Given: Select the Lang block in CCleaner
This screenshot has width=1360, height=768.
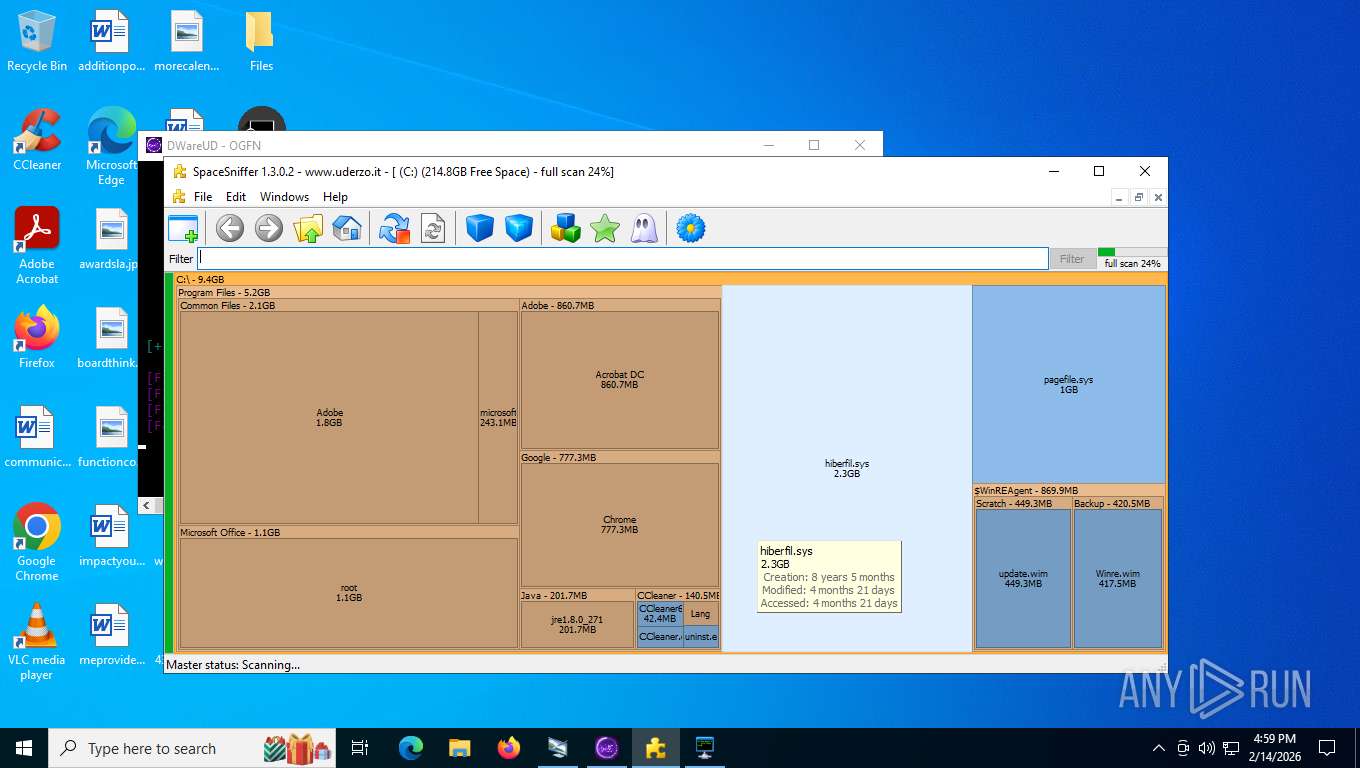Looking at the screenshot, I should coord(701,614).
